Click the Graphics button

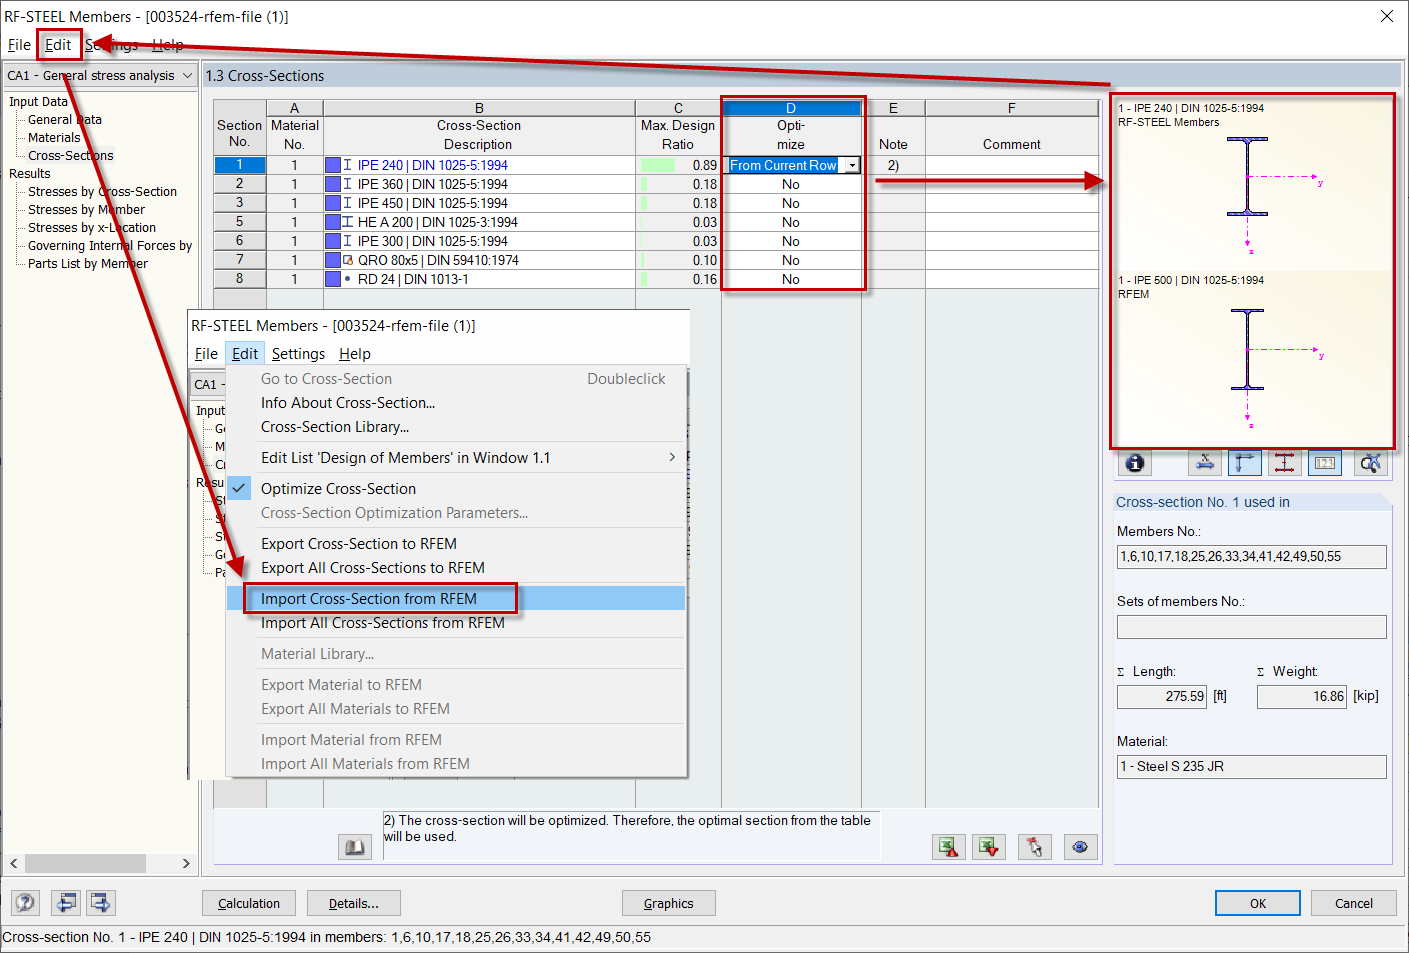tap(669, 903)
